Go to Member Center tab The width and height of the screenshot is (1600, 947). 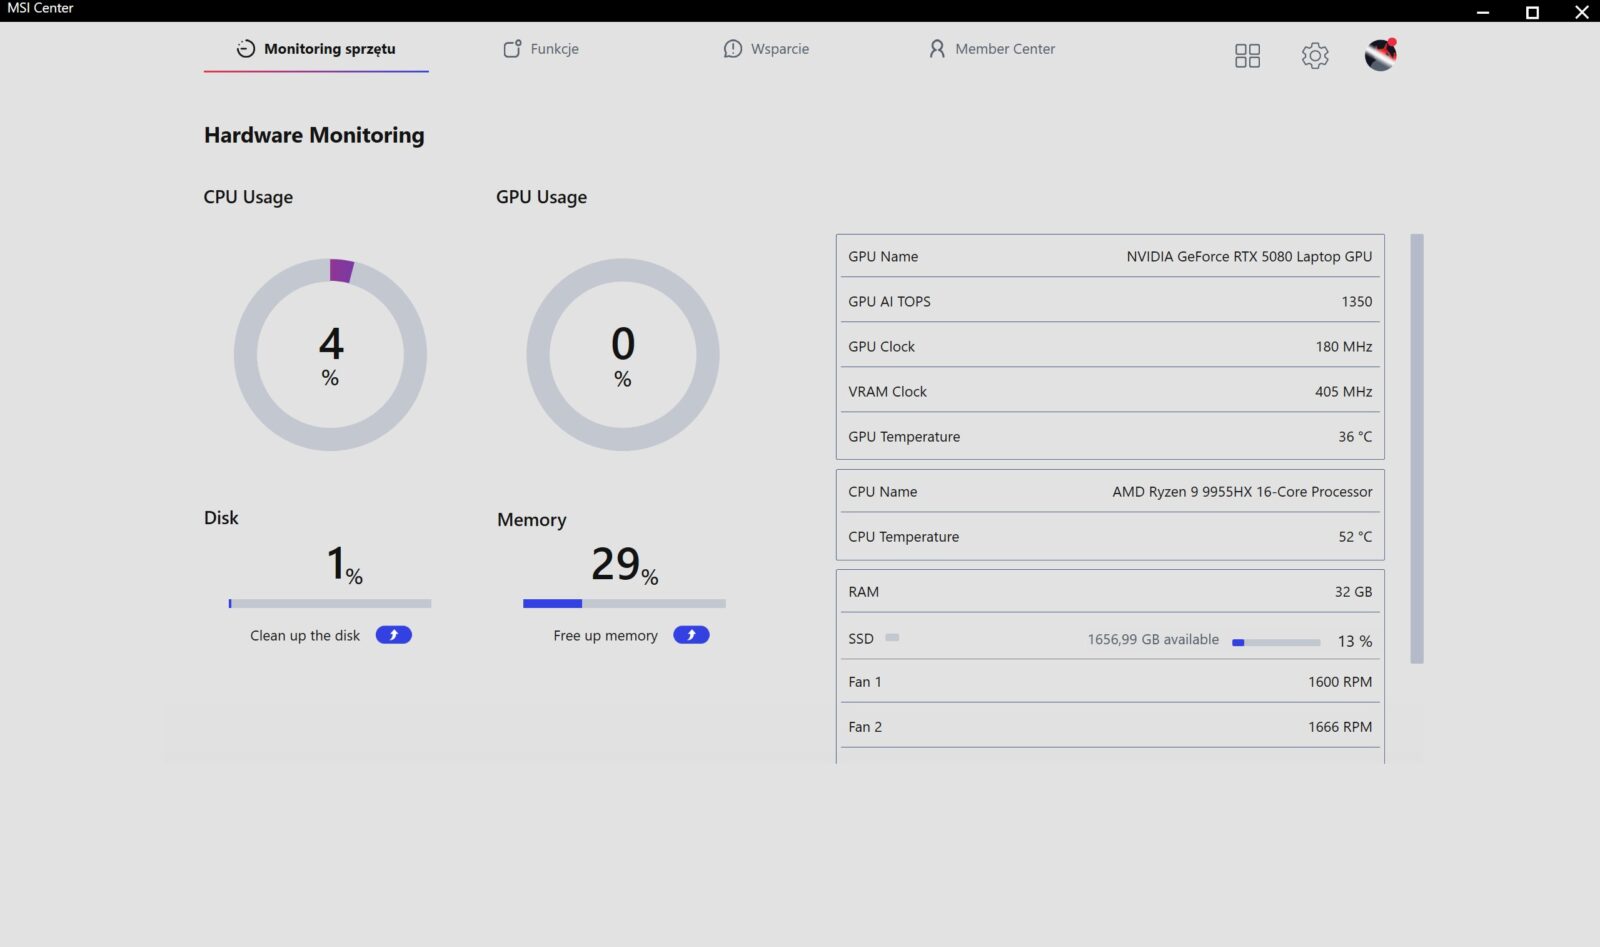(992, 49)
